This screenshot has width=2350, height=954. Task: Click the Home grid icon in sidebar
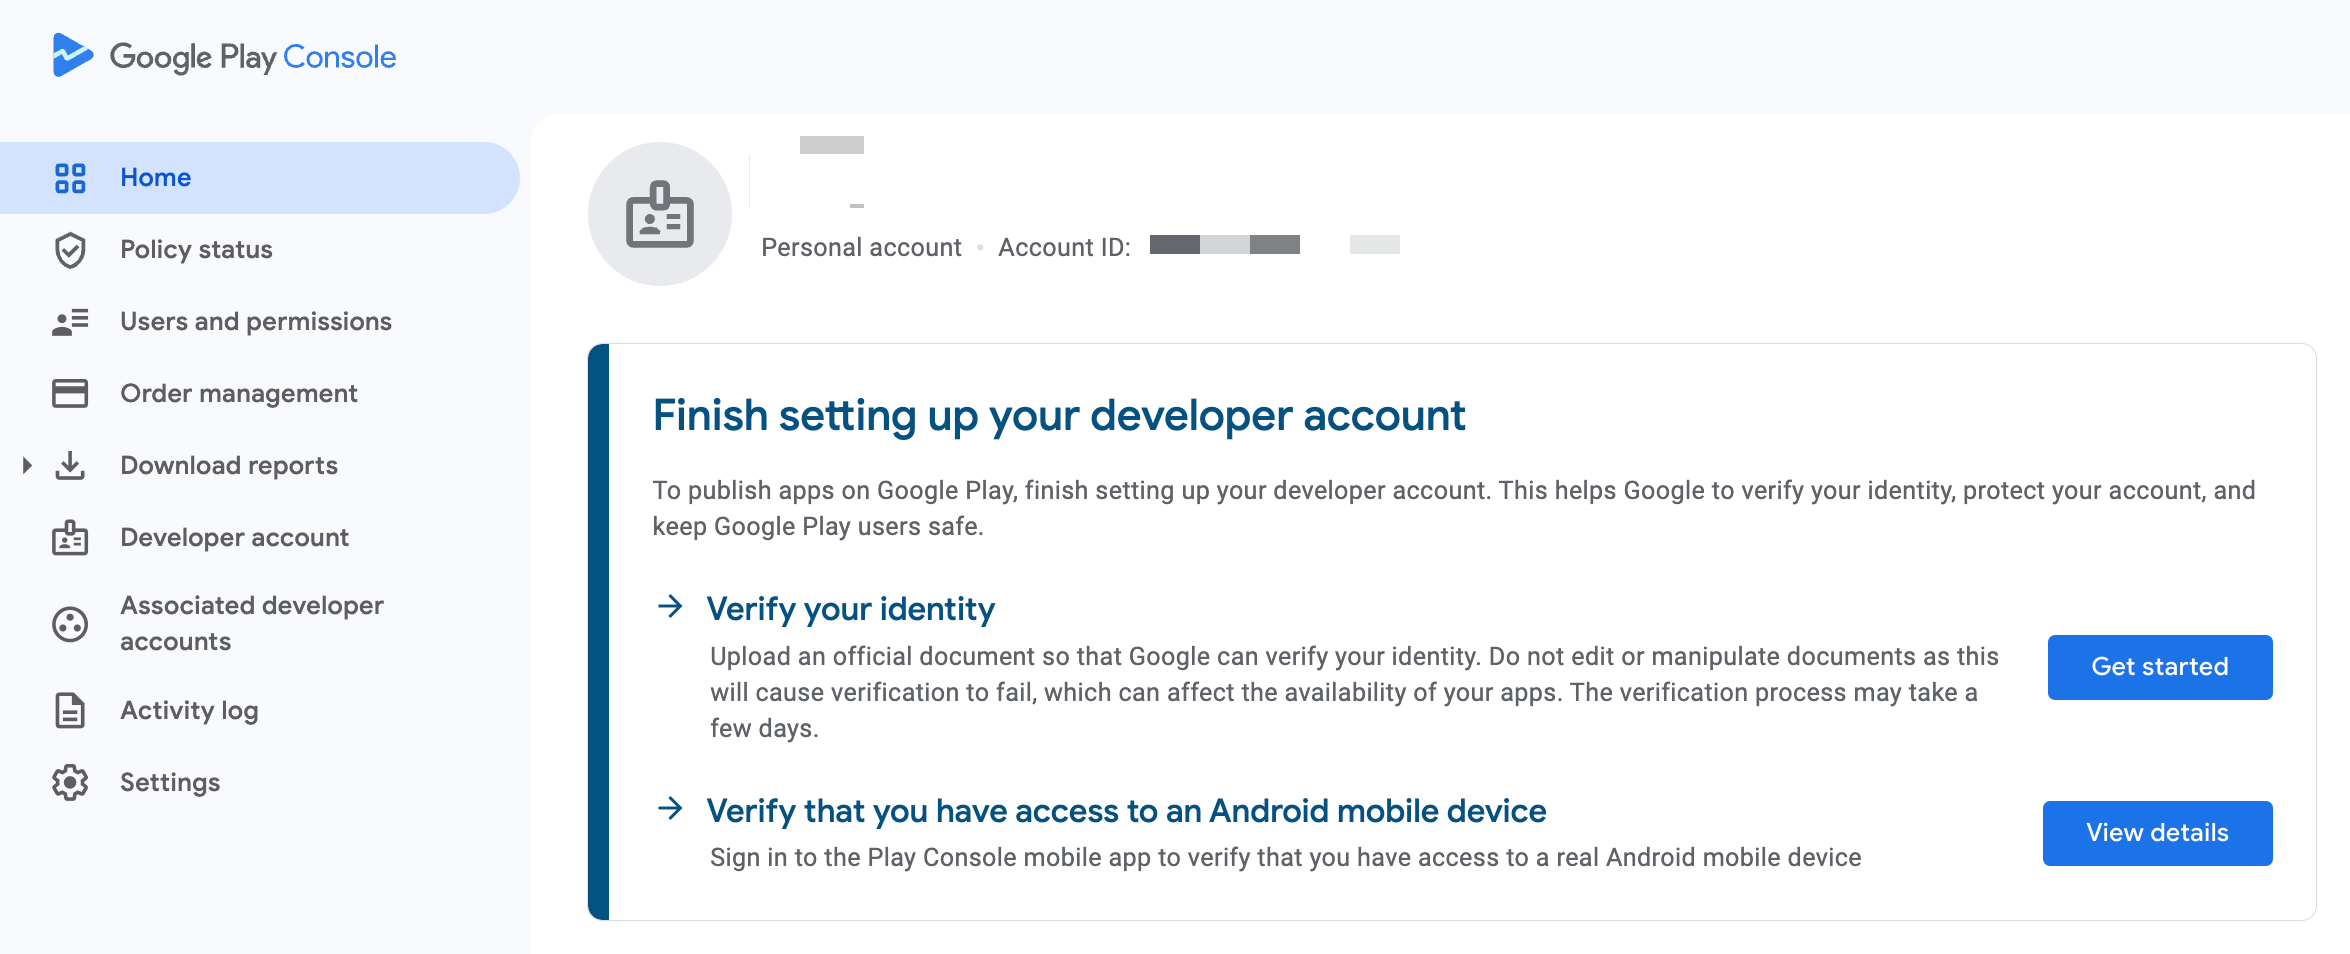coord(70,178)
